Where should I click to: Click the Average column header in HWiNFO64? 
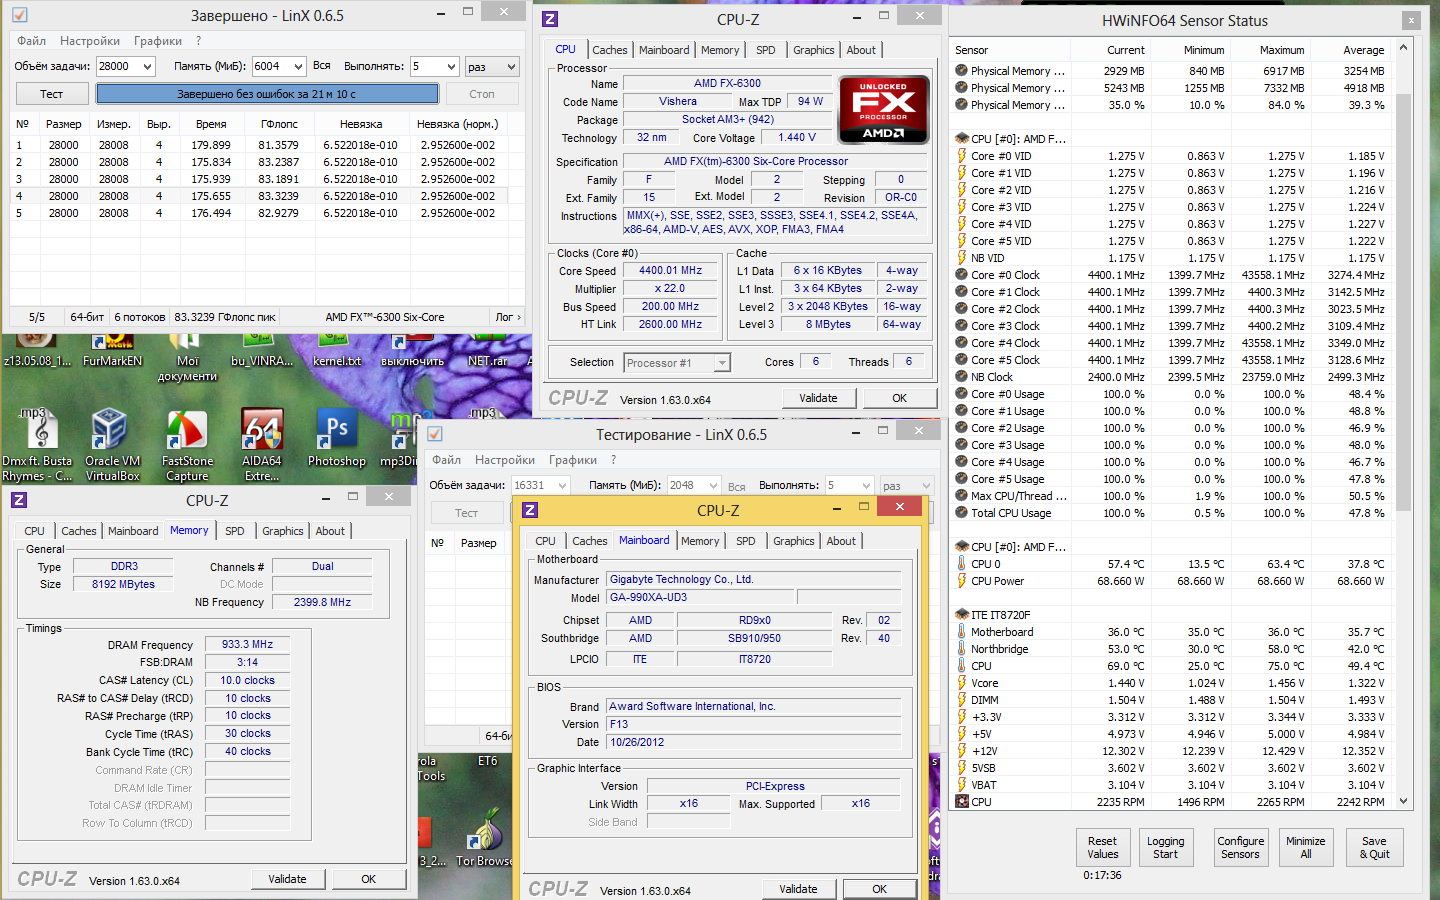coord(1351,50)
